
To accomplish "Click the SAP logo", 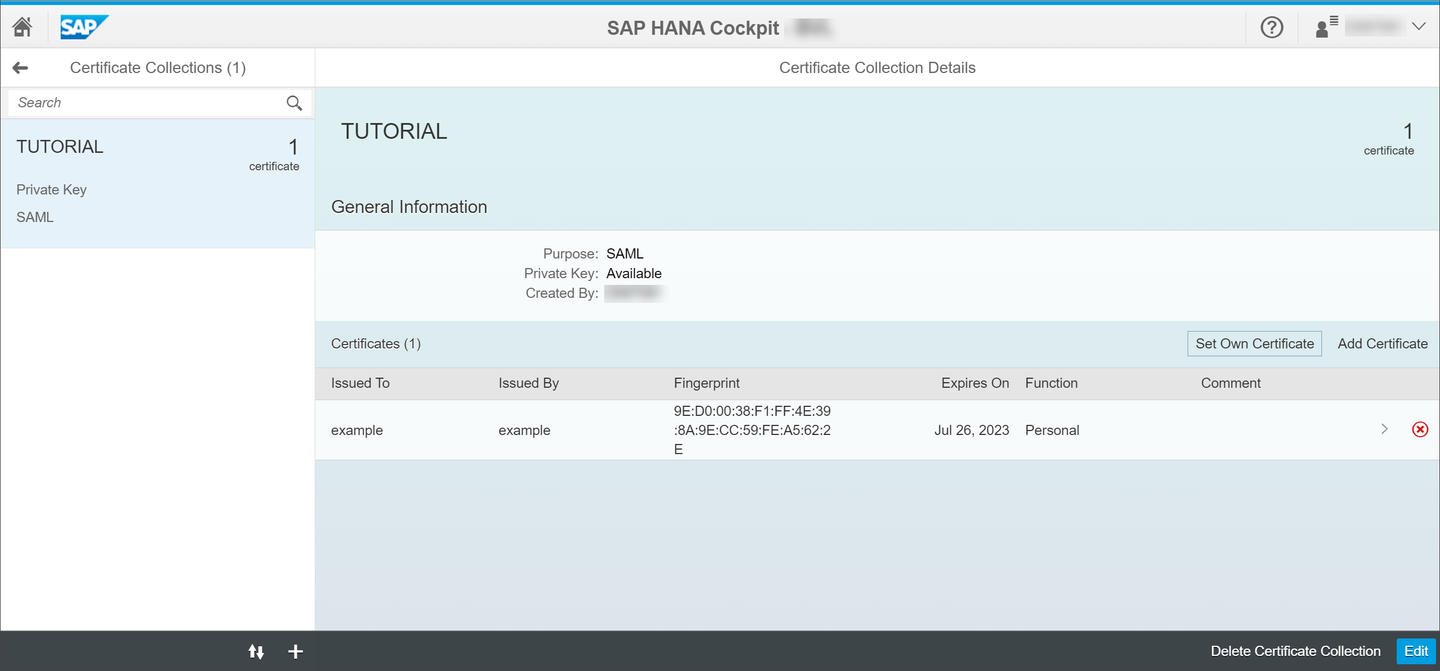I will coord(84,27).
